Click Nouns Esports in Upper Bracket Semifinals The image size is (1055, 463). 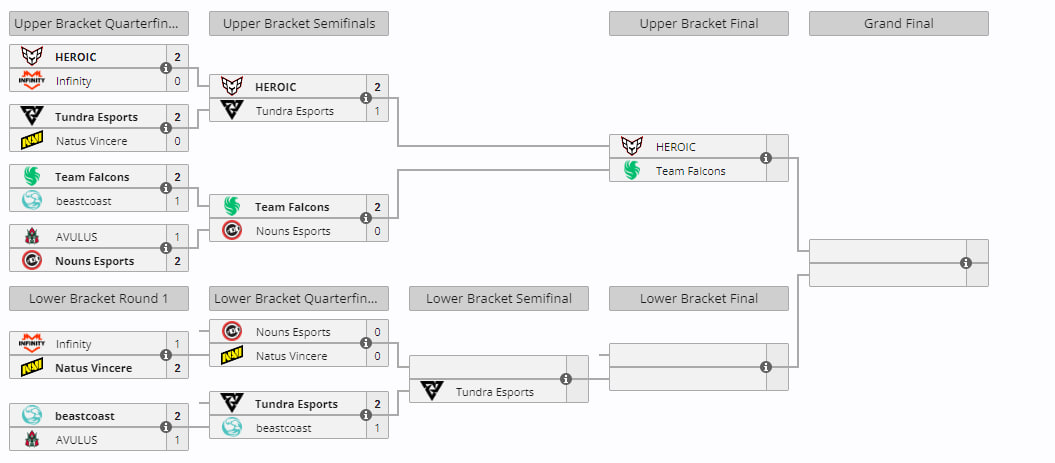pyautogui.click(x=293, y=231)
